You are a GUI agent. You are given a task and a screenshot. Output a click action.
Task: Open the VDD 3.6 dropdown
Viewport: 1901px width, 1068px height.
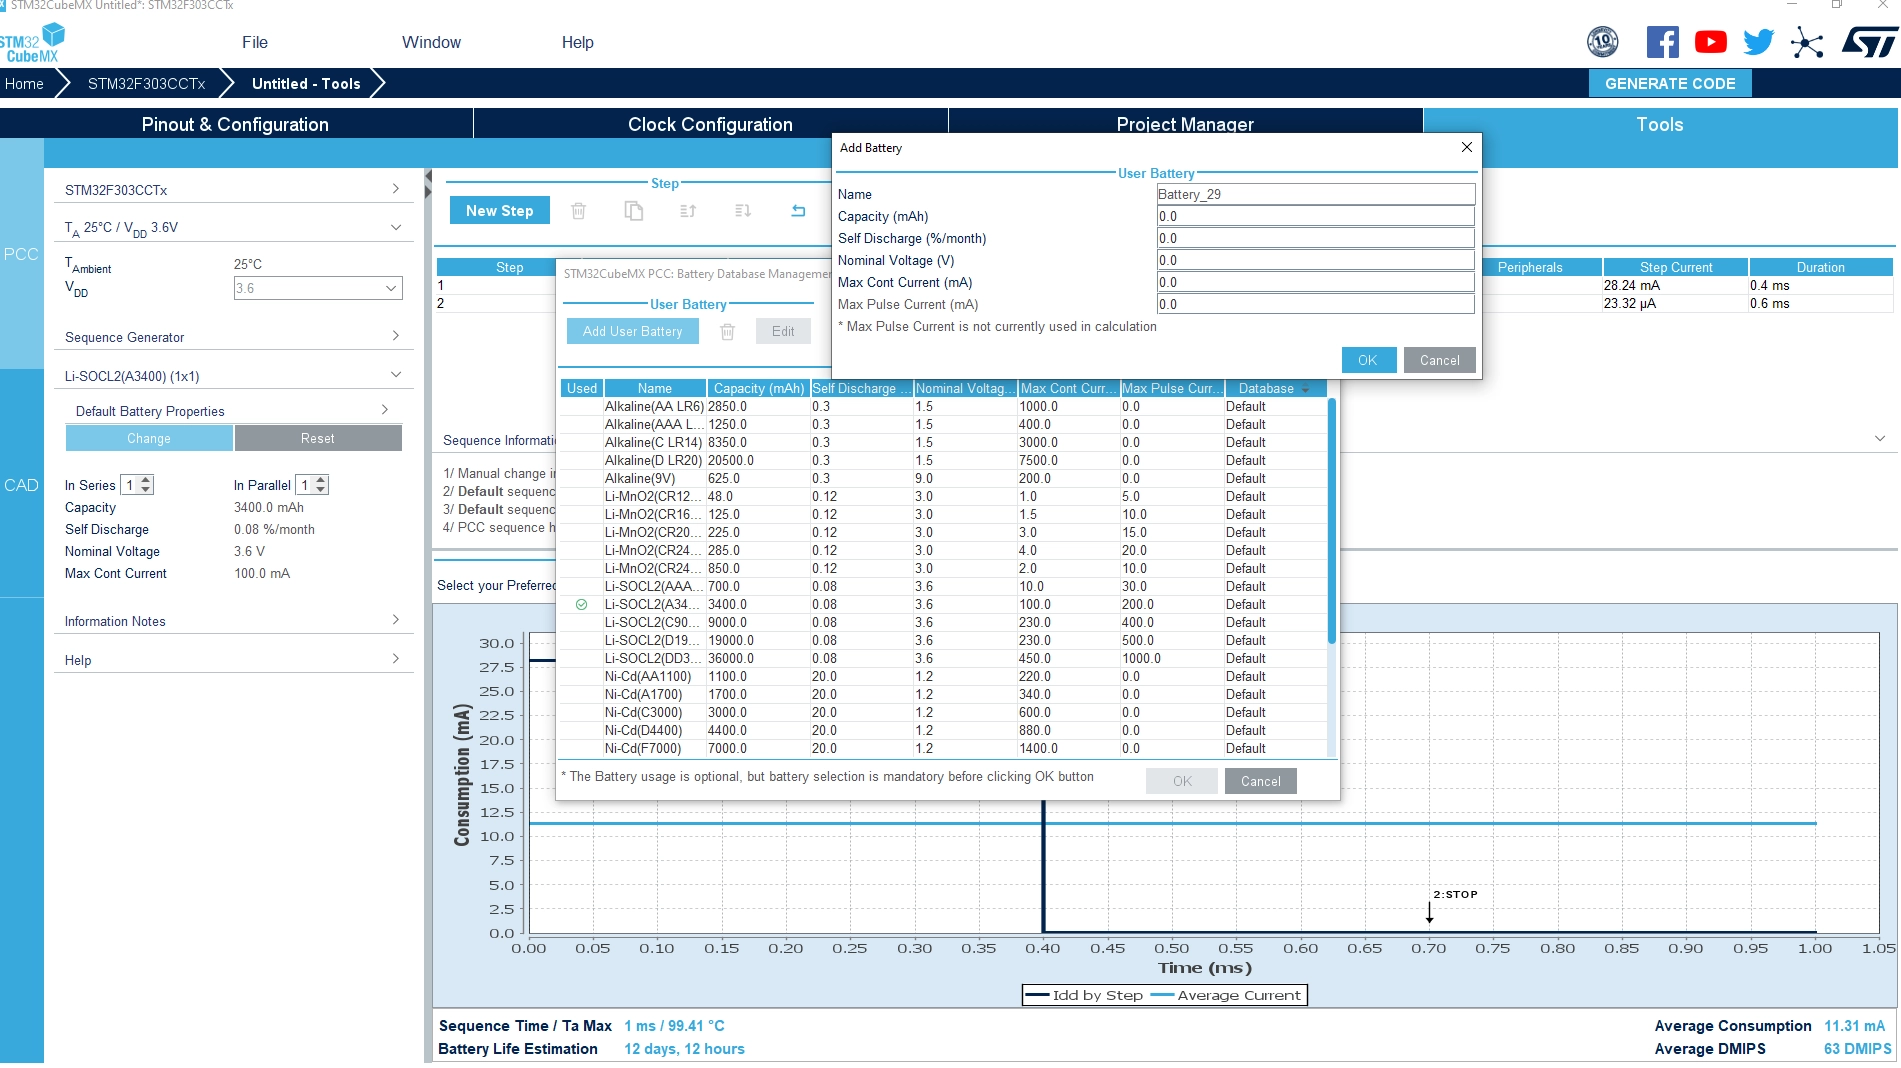pos(318,288)
